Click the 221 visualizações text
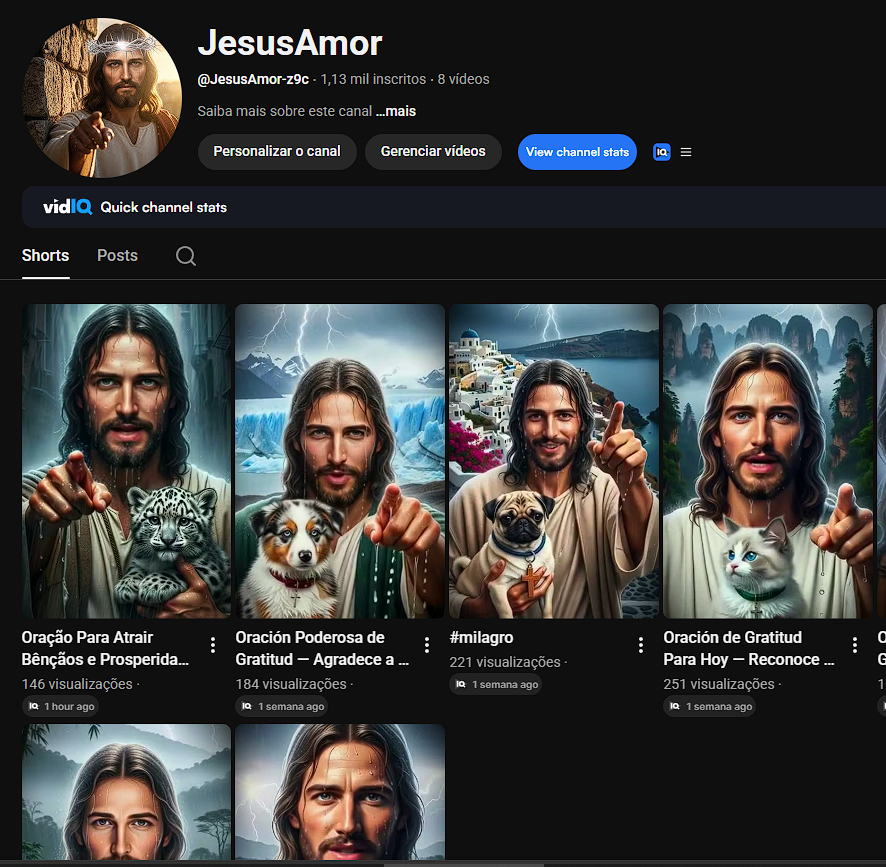886x867 pixels. [x=505, y=662]
